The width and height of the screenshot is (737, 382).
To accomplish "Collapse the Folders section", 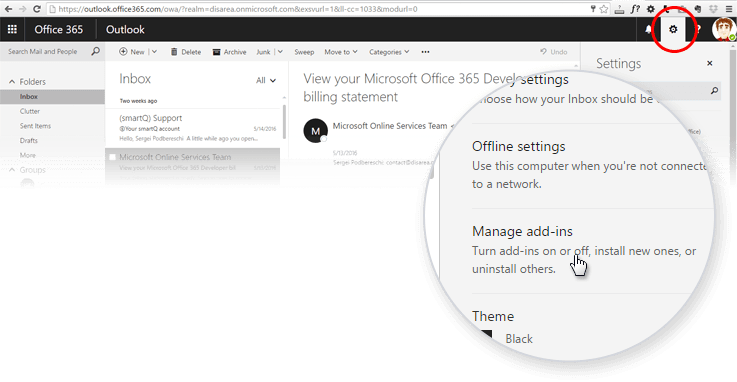I will click(x=12, y=82).
